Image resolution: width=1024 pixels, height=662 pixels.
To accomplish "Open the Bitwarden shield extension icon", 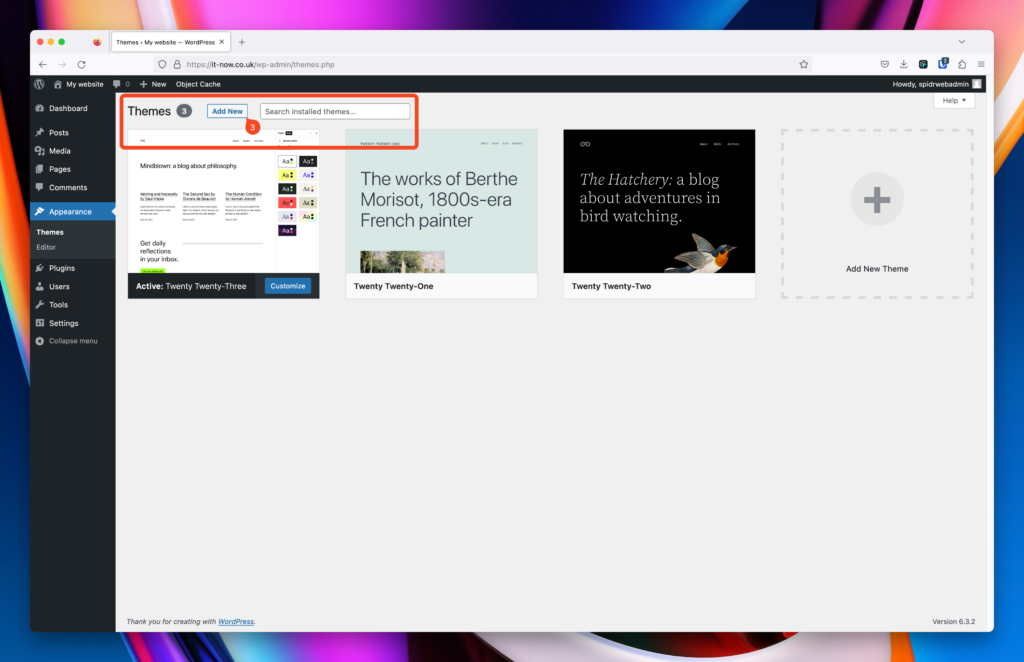I will pyautogui.click(x=942, y=64).
